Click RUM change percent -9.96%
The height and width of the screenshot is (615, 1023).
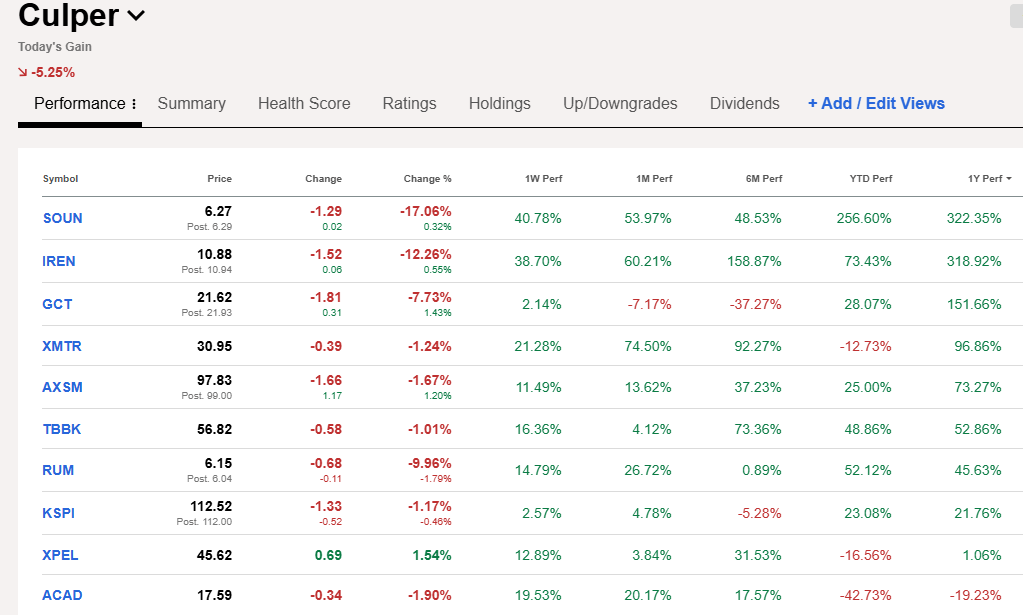pyautogui.click(x=429, y=463)
